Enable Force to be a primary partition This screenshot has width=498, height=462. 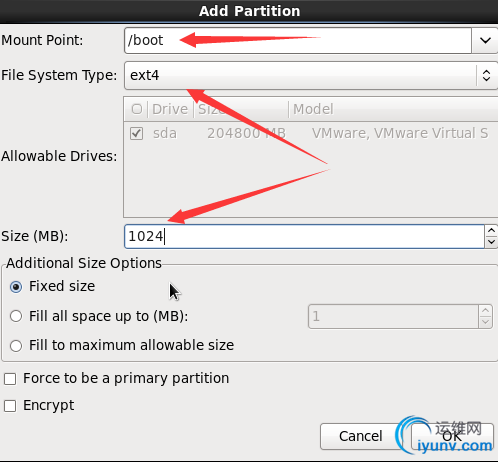(x=10, y=379)
